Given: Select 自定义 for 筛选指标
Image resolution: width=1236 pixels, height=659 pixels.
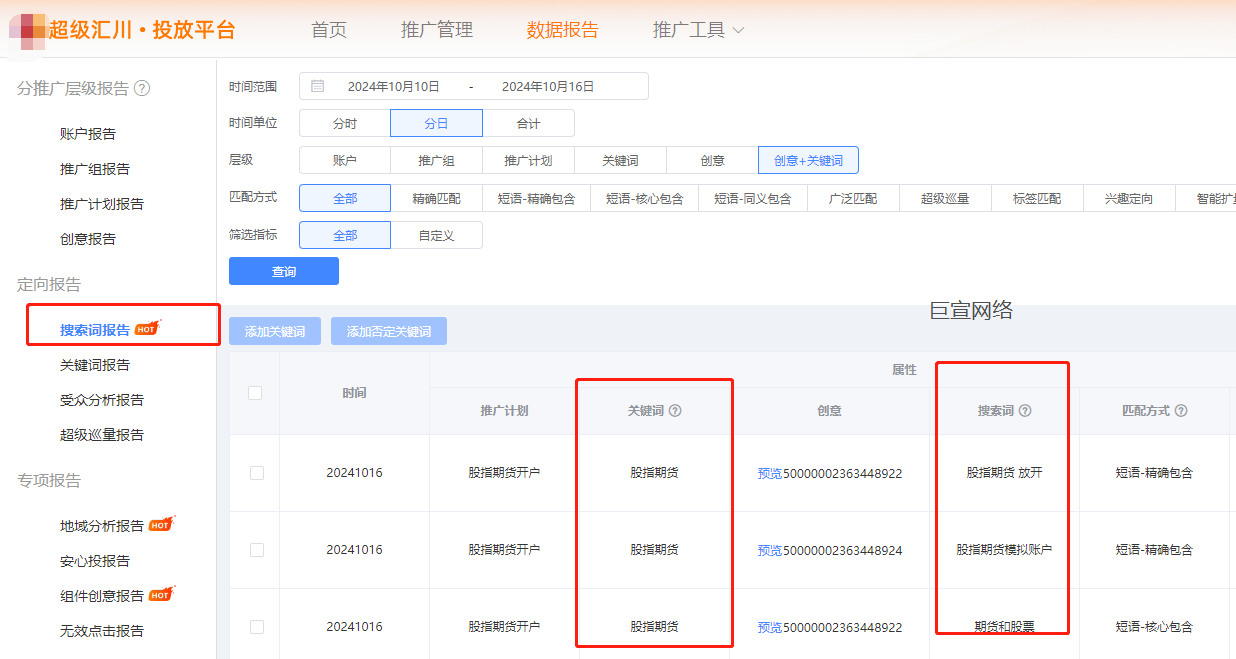Looking at the screenshot, I should tap(437, 235).
